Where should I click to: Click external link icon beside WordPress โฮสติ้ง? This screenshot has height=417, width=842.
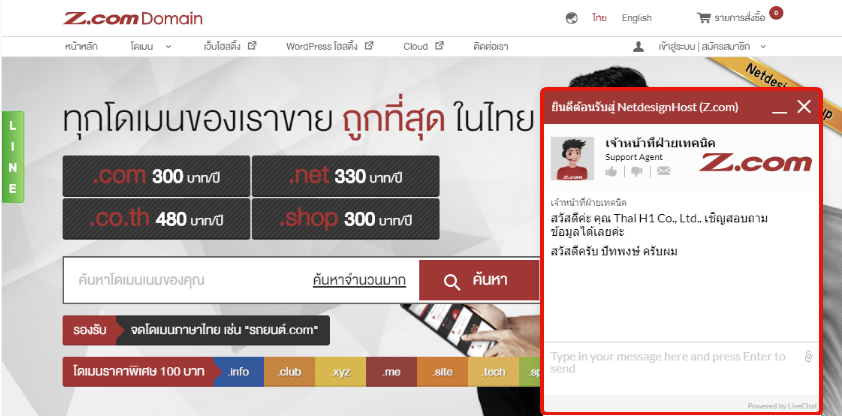pos(369,46)
